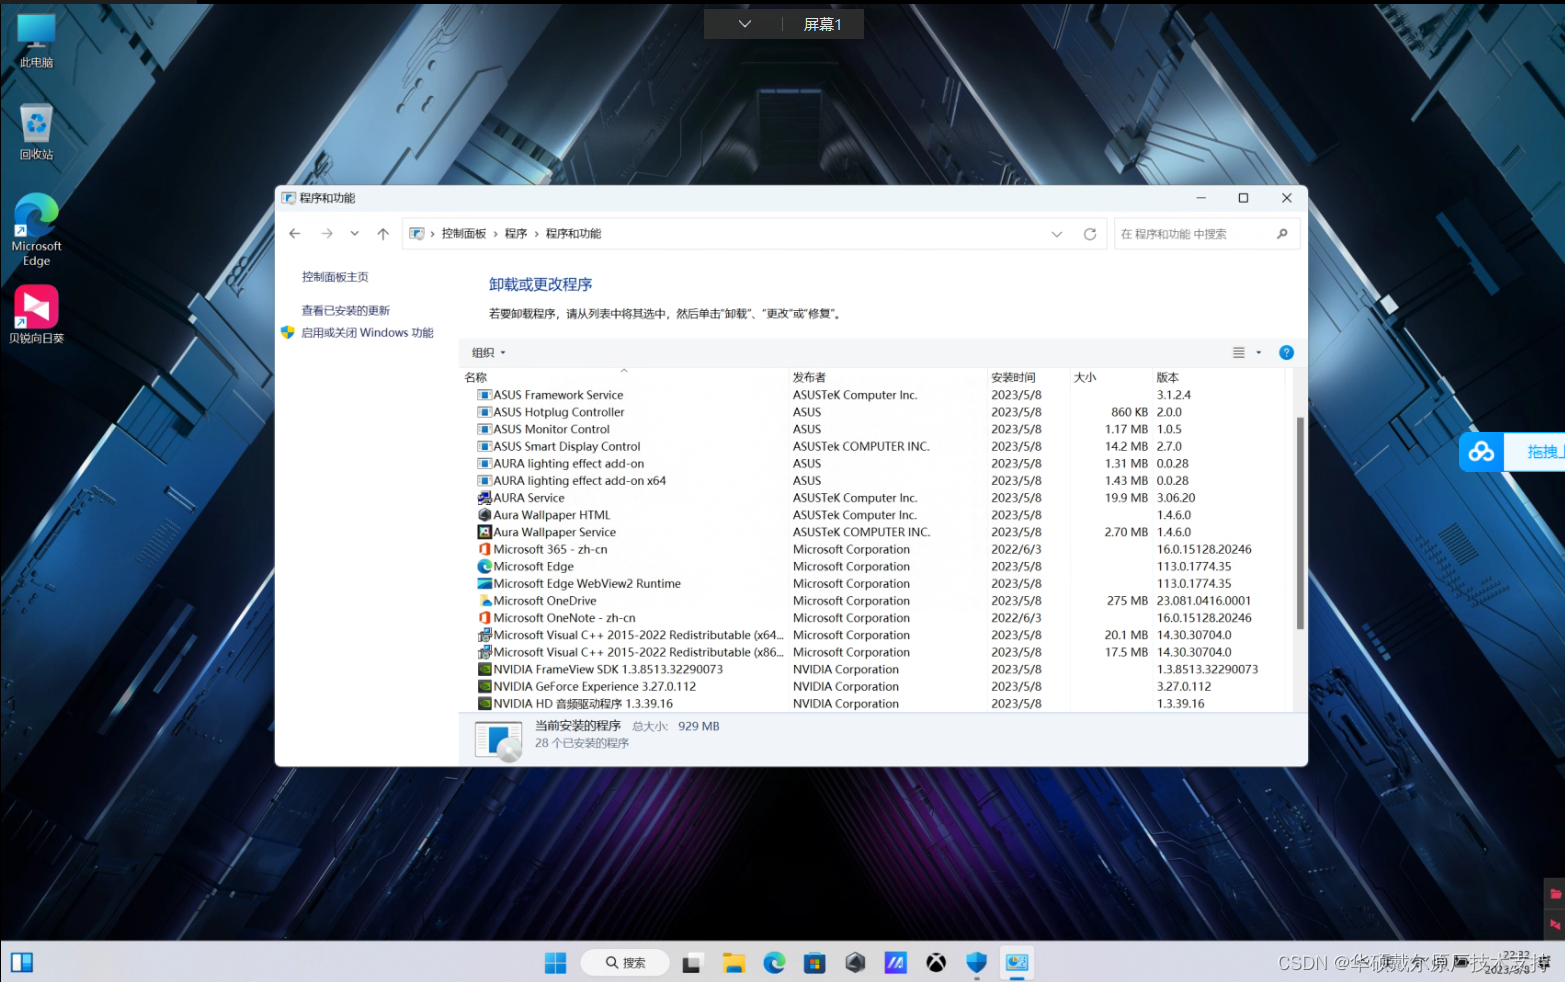The width and height of the screenshot is (1565, 982).
Task: Open the 组织 dropdown menu
Action: [x=489, y=353]
